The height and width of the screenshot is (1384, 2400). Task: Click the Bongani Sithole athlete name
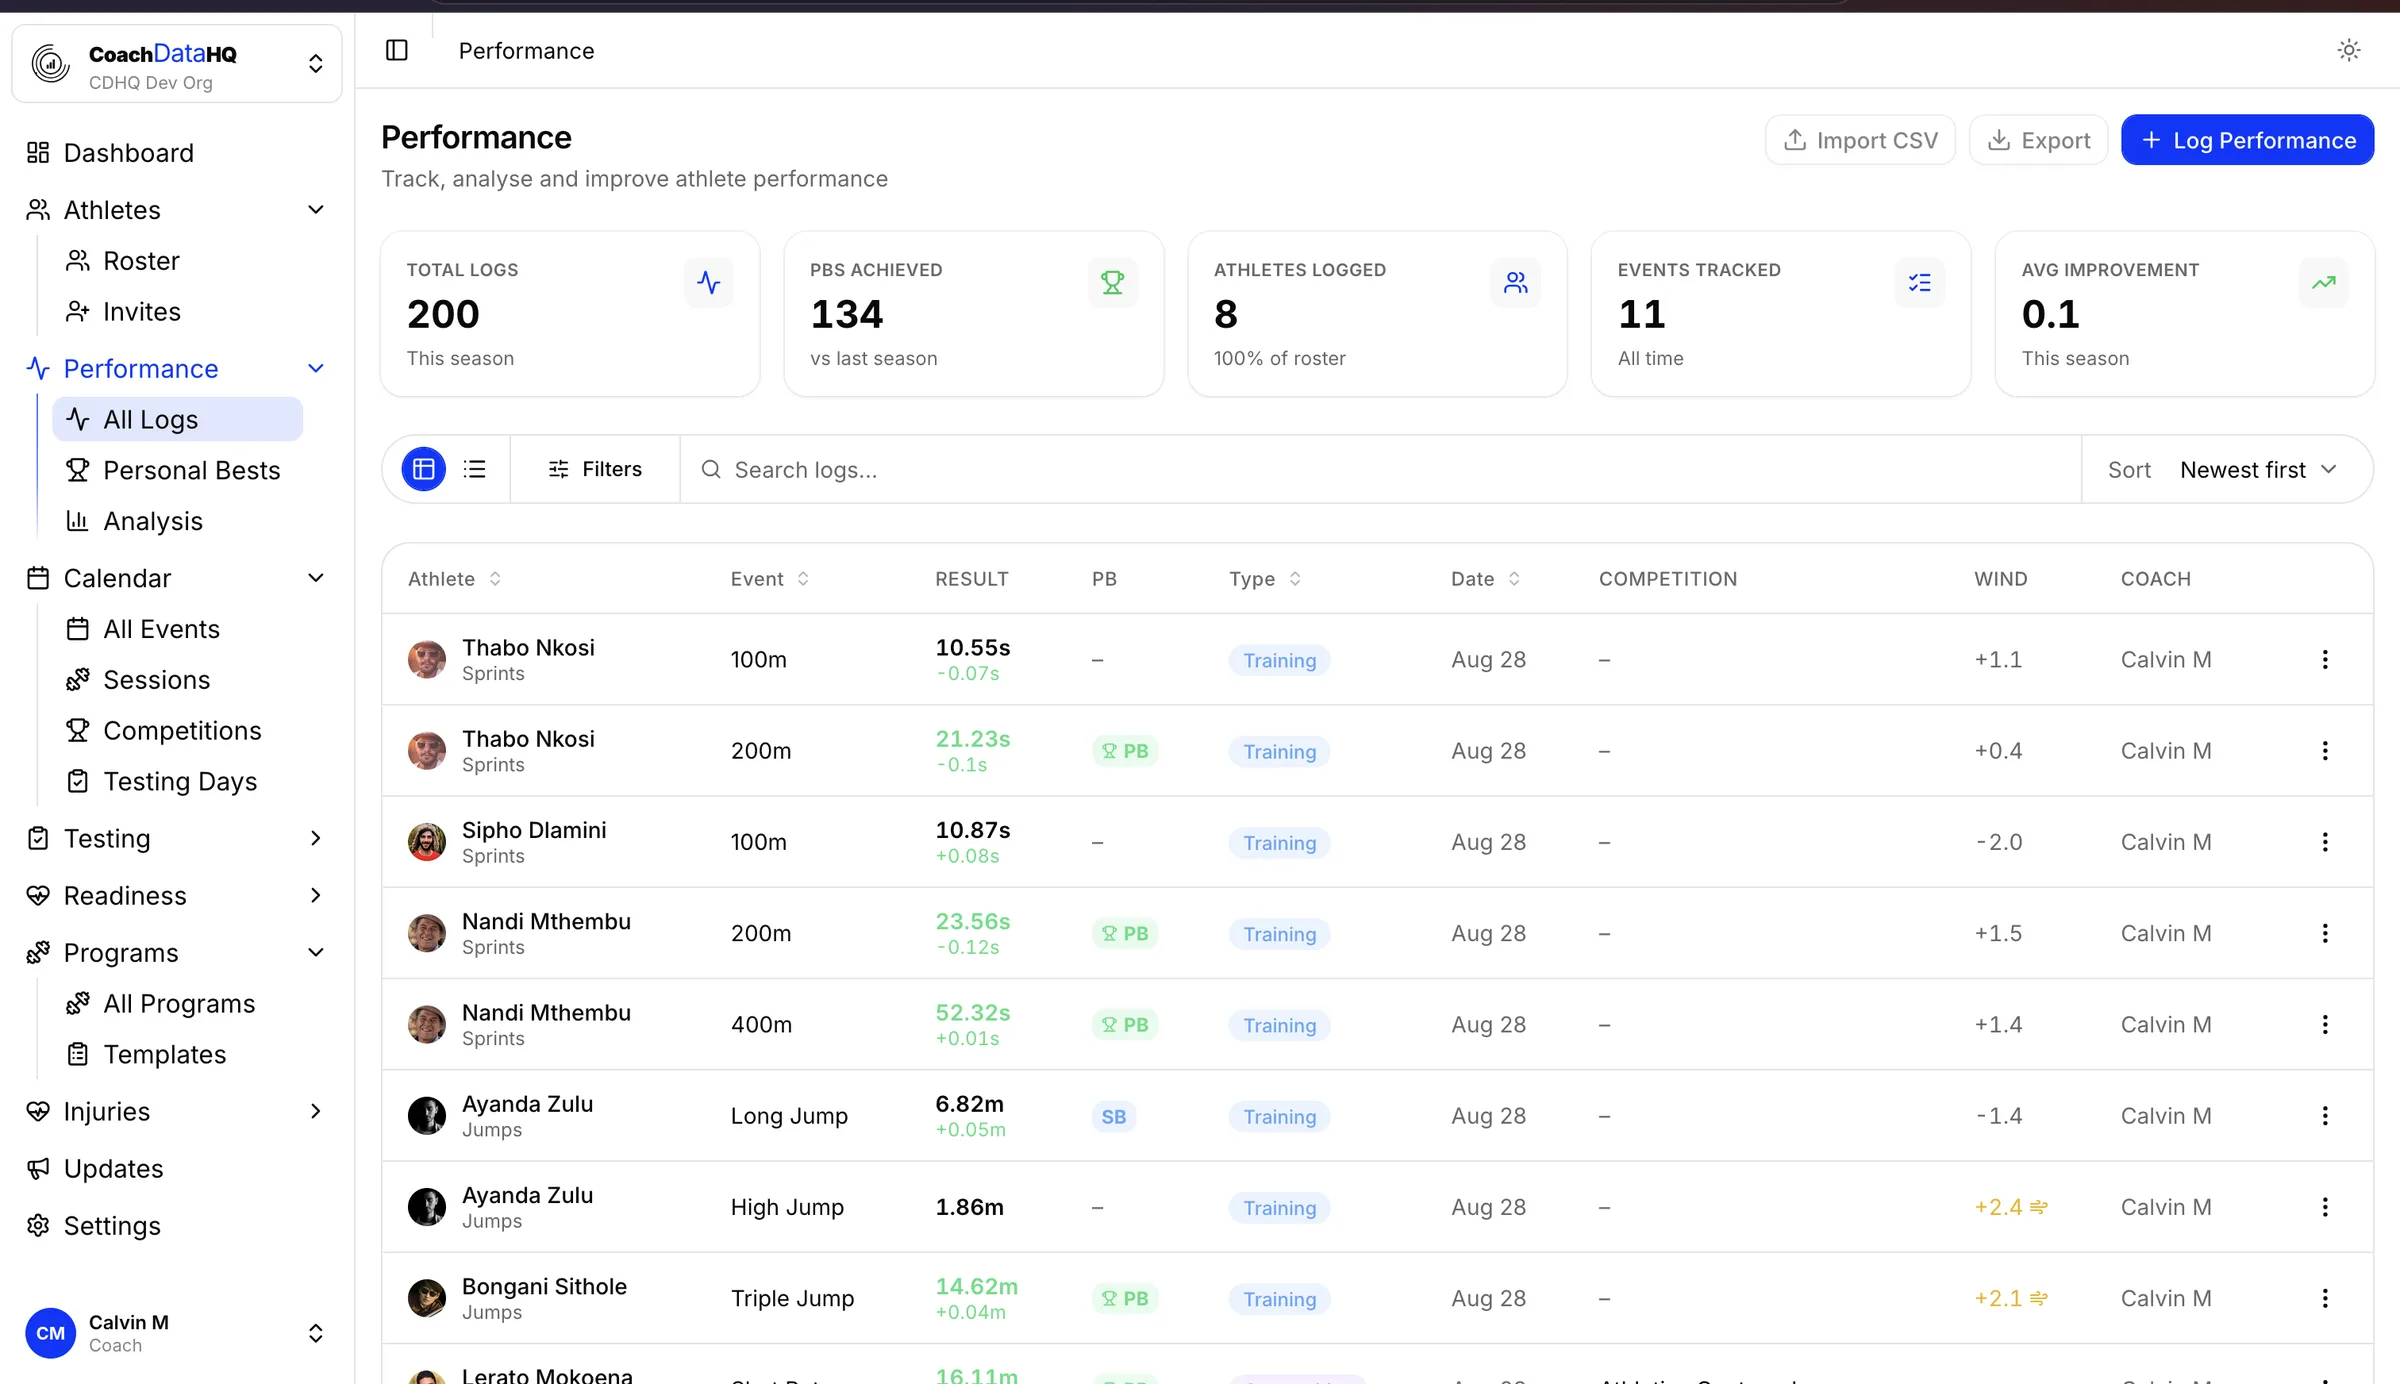tap(544, 1286)
